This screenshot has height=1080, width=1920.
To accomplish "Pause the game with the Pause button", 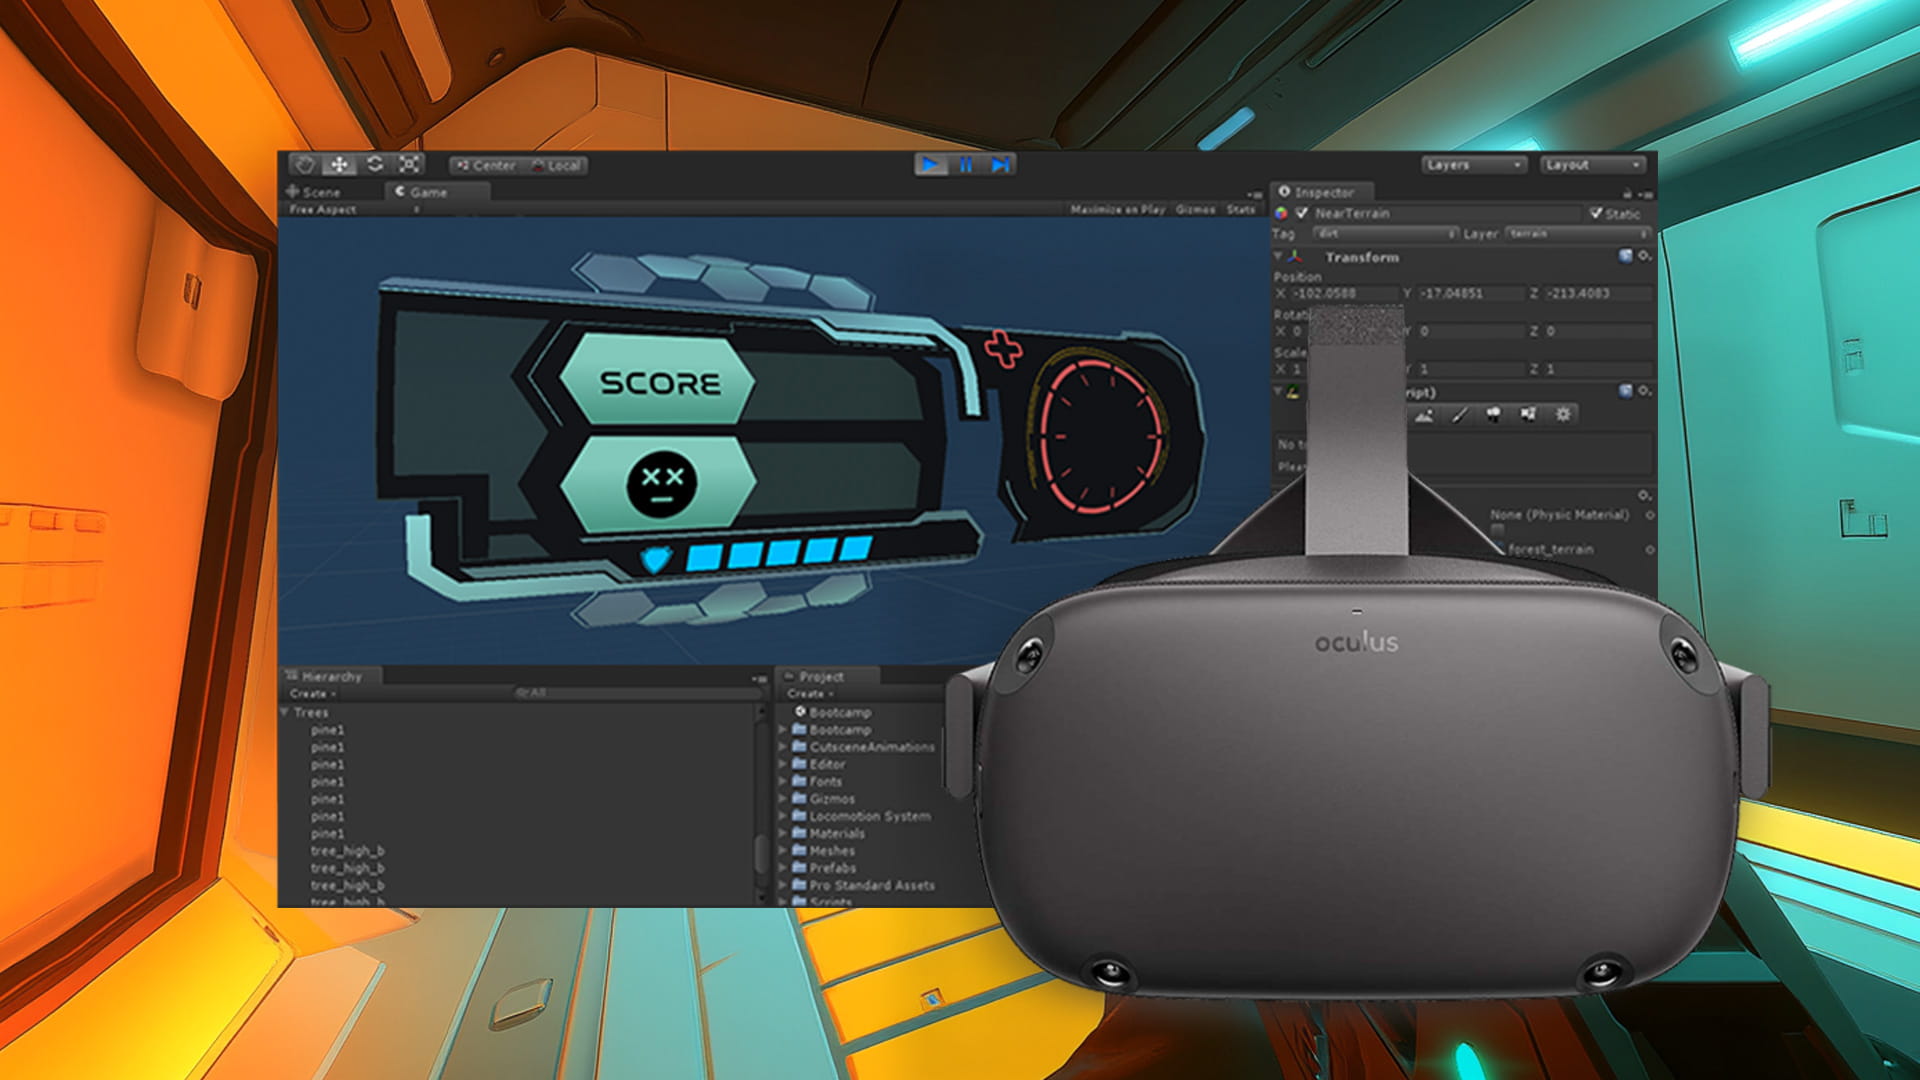I will point(966,165).
